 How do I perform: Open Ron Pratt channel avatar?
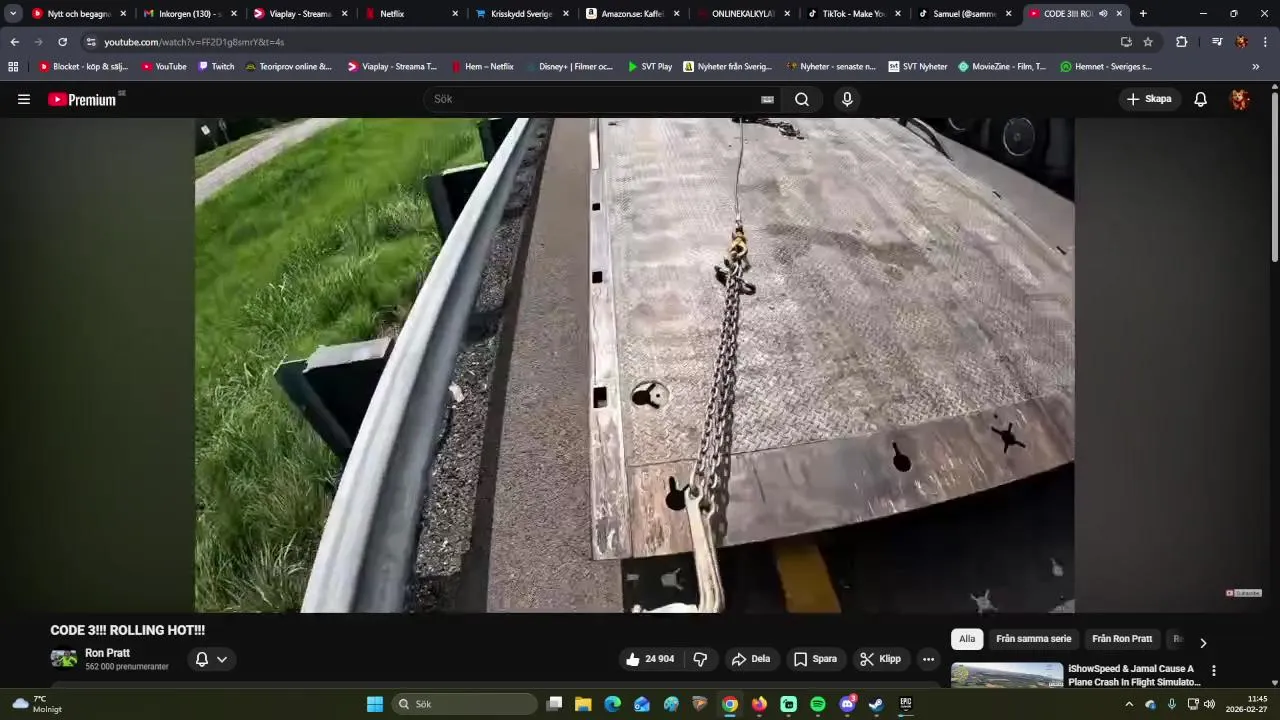64,658
